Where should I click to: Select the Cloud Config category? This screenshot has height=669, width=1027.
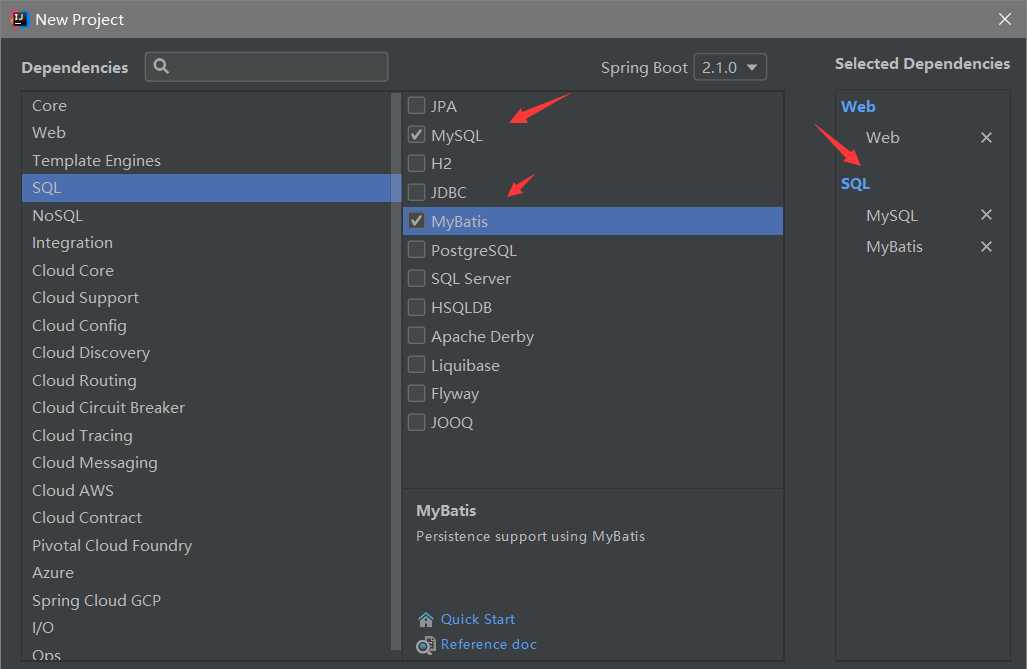[x=206, y=326]
